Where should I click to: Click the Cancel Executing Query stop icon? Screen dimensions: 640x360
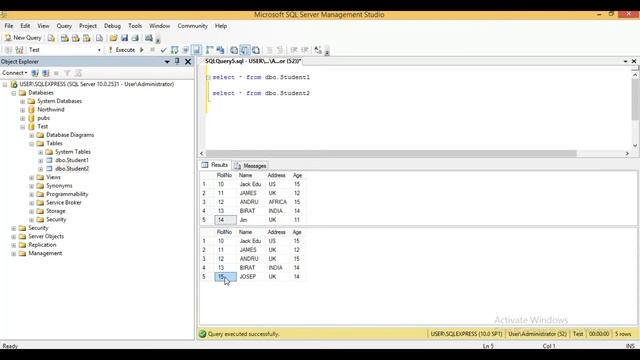click(152, 50)
